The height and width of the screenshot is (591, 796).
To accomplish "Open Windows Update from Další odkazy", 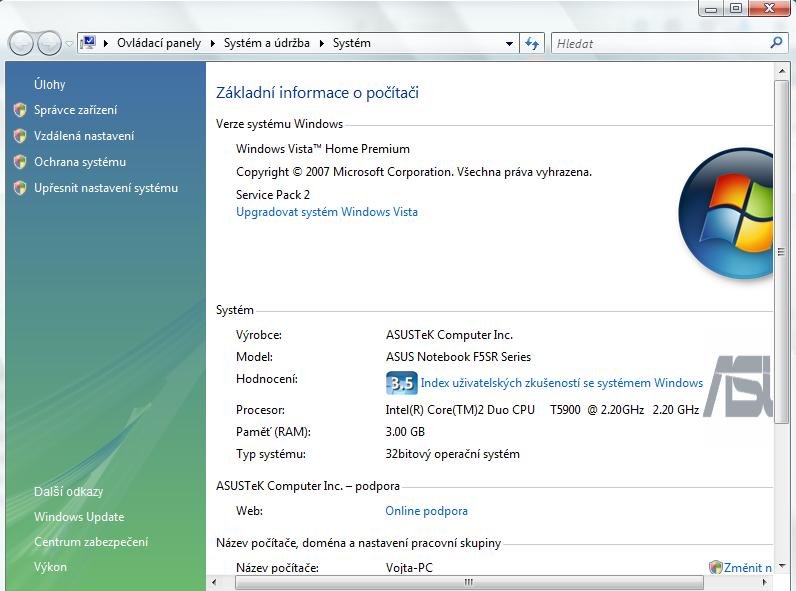I will (79, 516).
